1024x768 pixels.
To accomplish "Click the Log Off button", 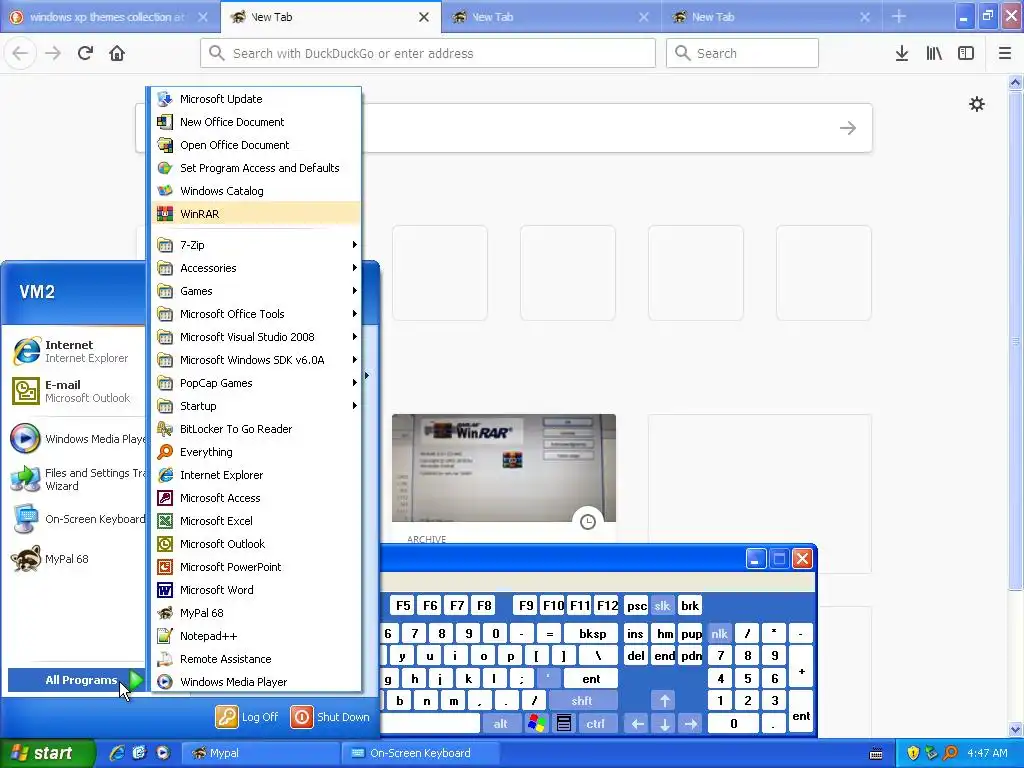I will (x=248, y=716).
